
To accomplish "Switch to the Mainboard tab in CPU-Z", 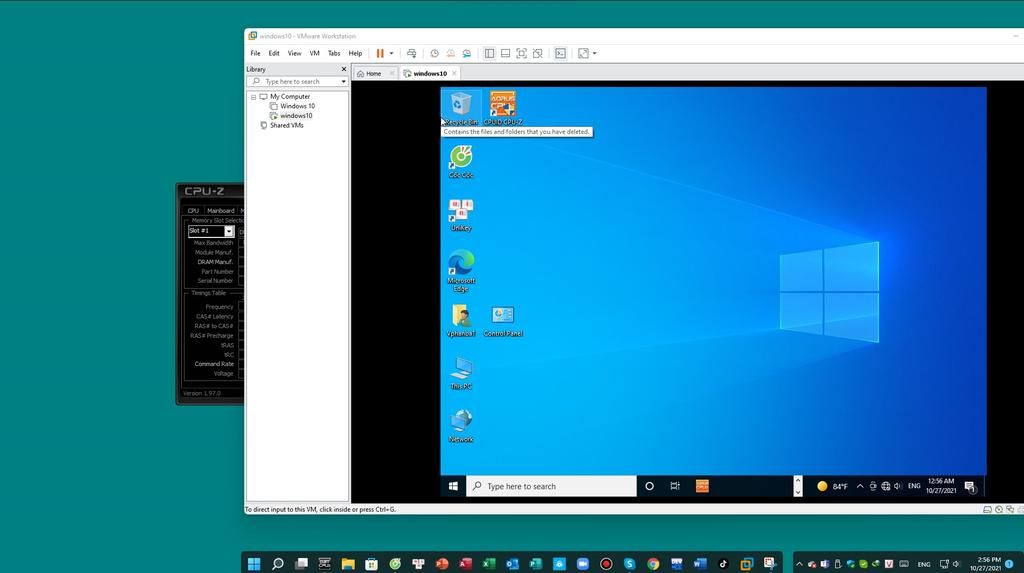I will (221, 210).
